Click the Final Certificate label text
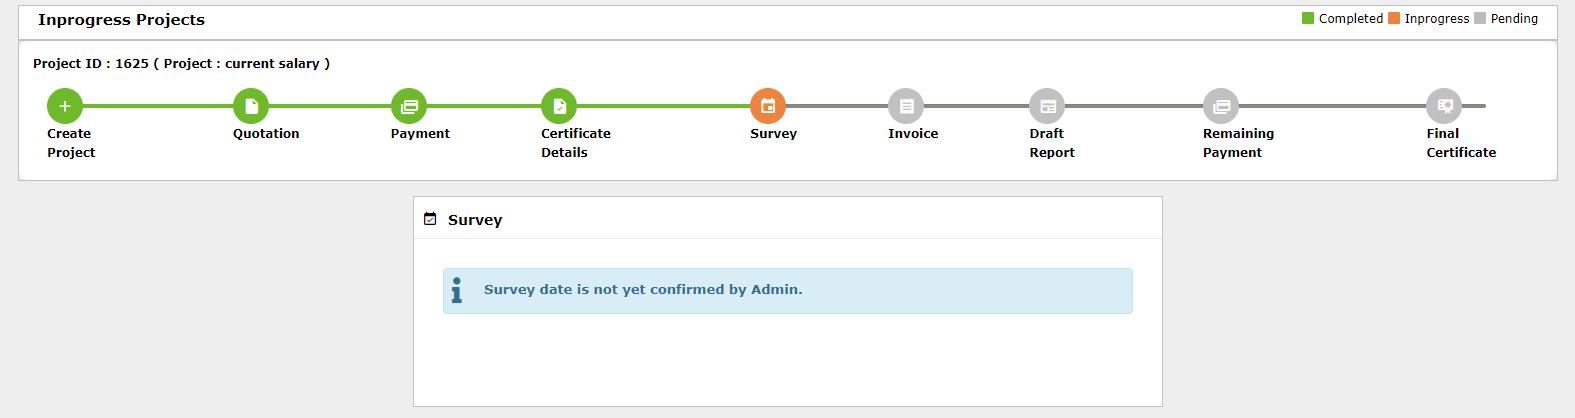Image resolution: width=1575 pixels, height=418 pixels. (x=1461, y=143)
